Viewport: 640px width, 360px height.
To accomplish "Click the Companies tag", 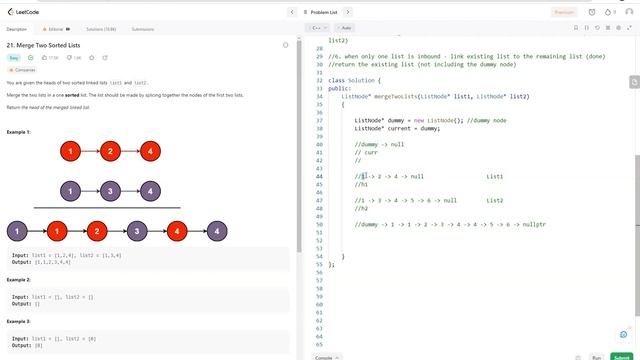I will 22,70.
